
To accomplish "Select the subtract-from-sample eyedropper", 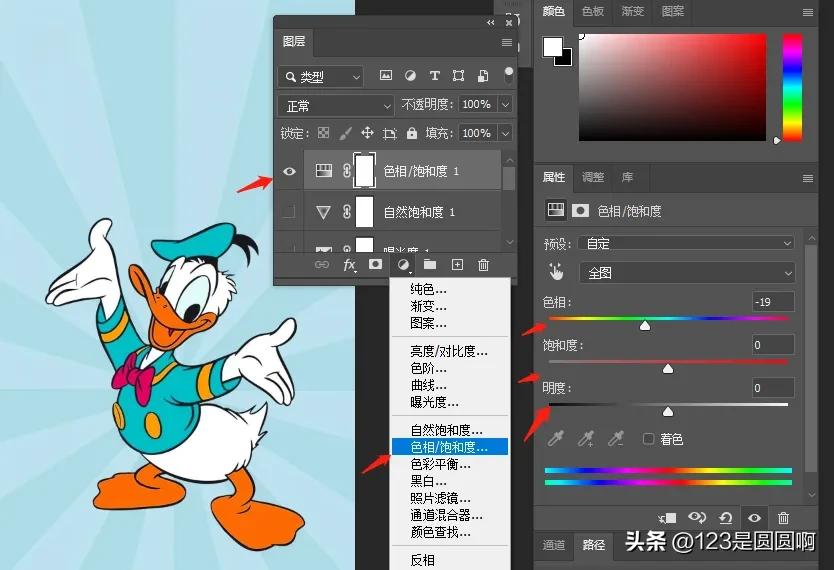I will (616, 439).
